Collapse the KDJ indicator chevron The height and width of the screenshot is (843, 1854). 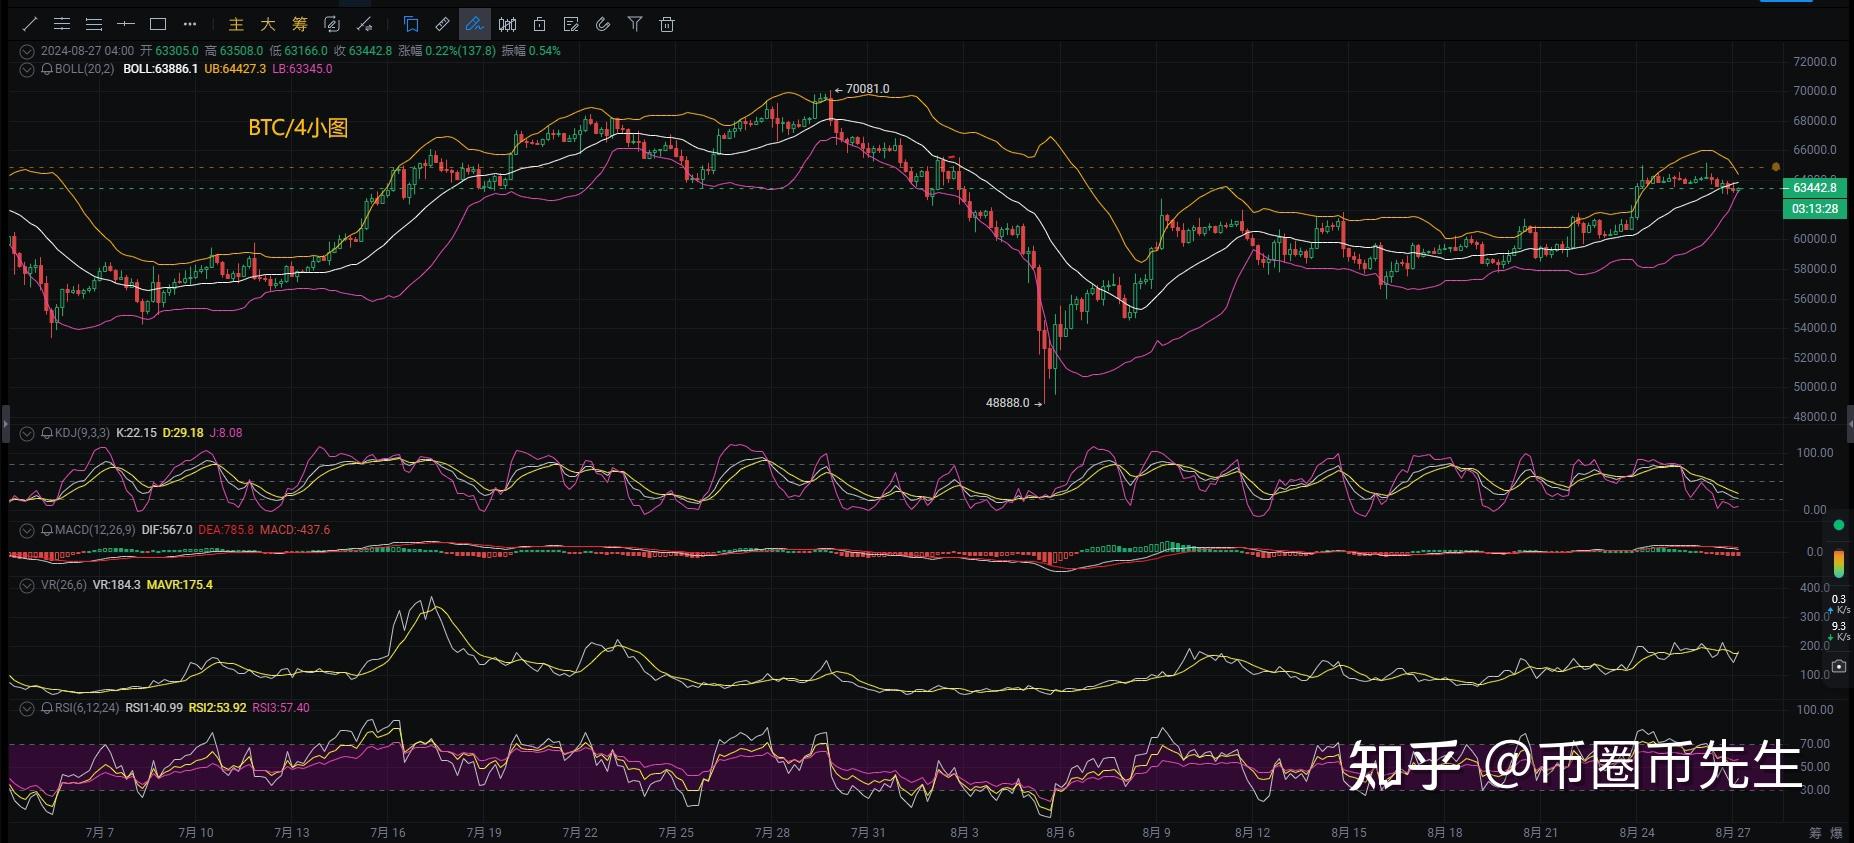click(x=27, y=433)
